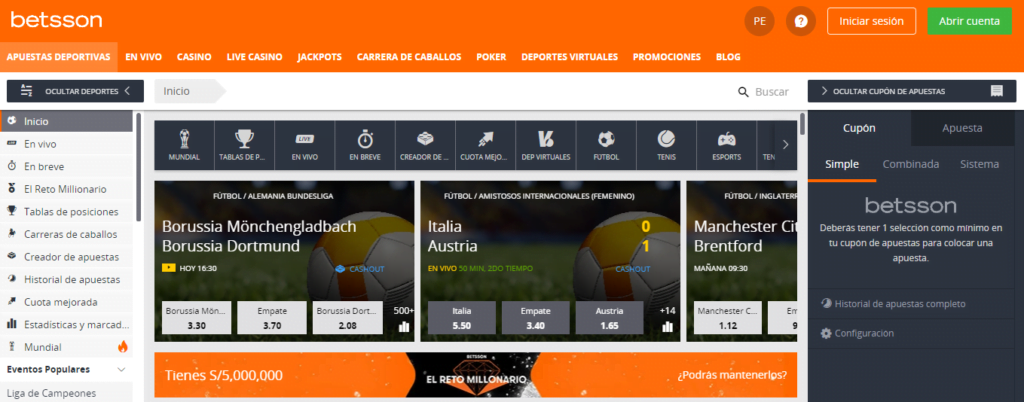Image resolution: width=1024 pixels, height=402 pixels.
Task: Select the Combinada bet type tab
Action: click(x=911, y=164)
